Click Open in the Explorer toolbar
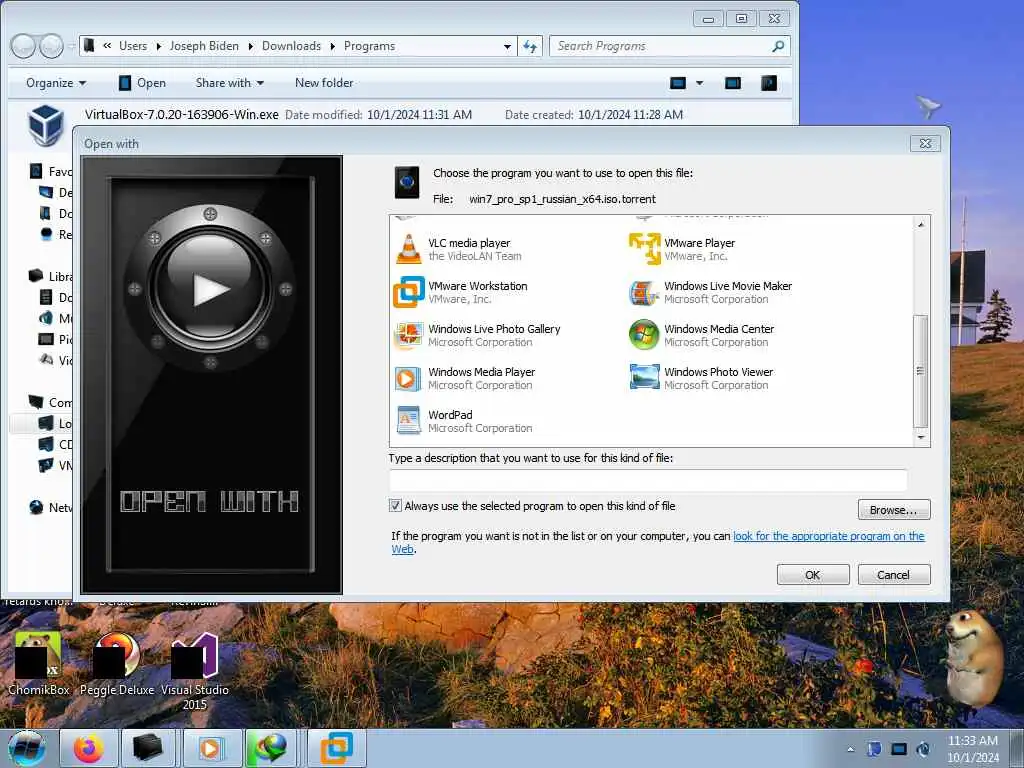 pyautogui.click(x=142, y=83)
